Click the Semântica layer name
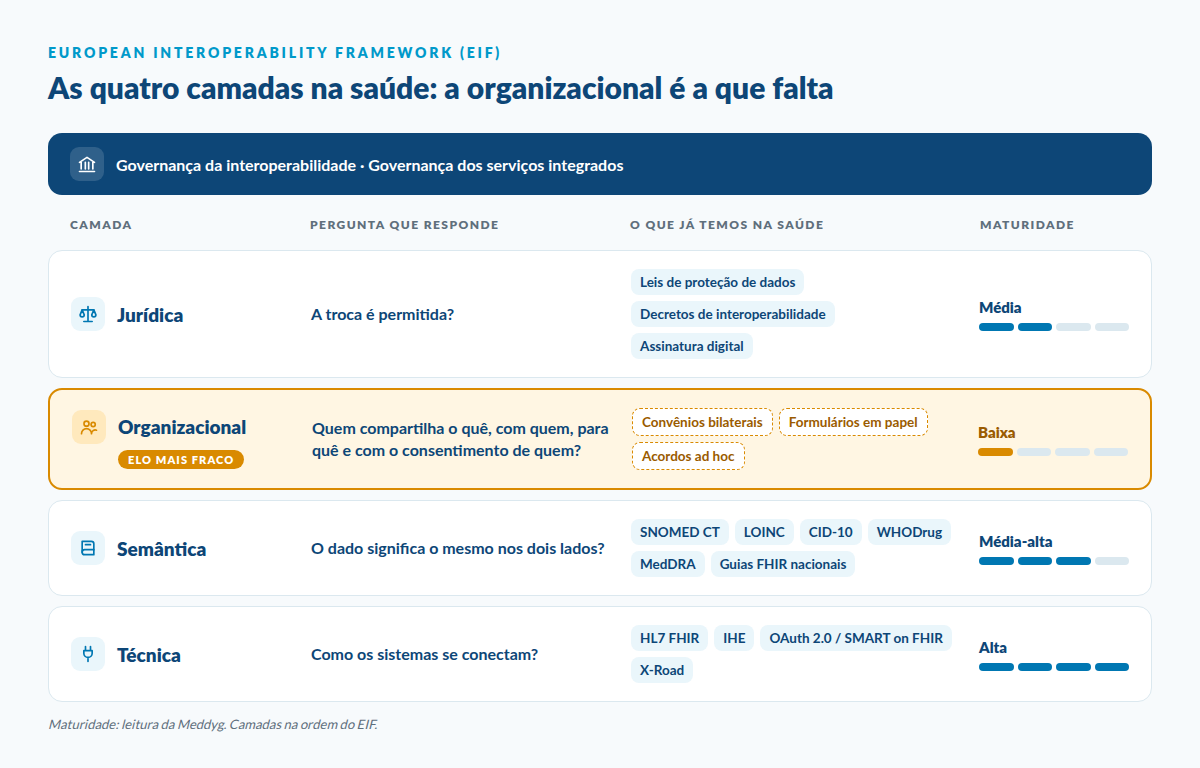Image resolution: width=1200 pixels, height=768 pixels. tap(162, 549)
